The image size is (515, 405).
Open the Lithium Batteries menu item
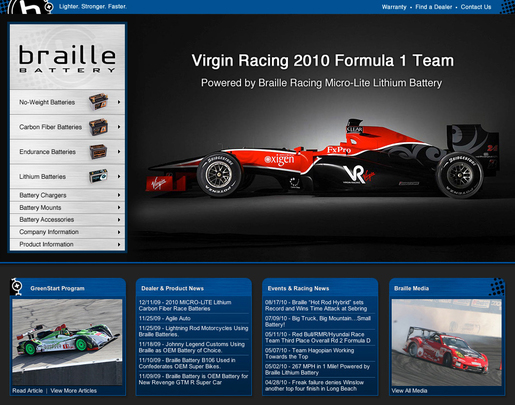point(67,176)
